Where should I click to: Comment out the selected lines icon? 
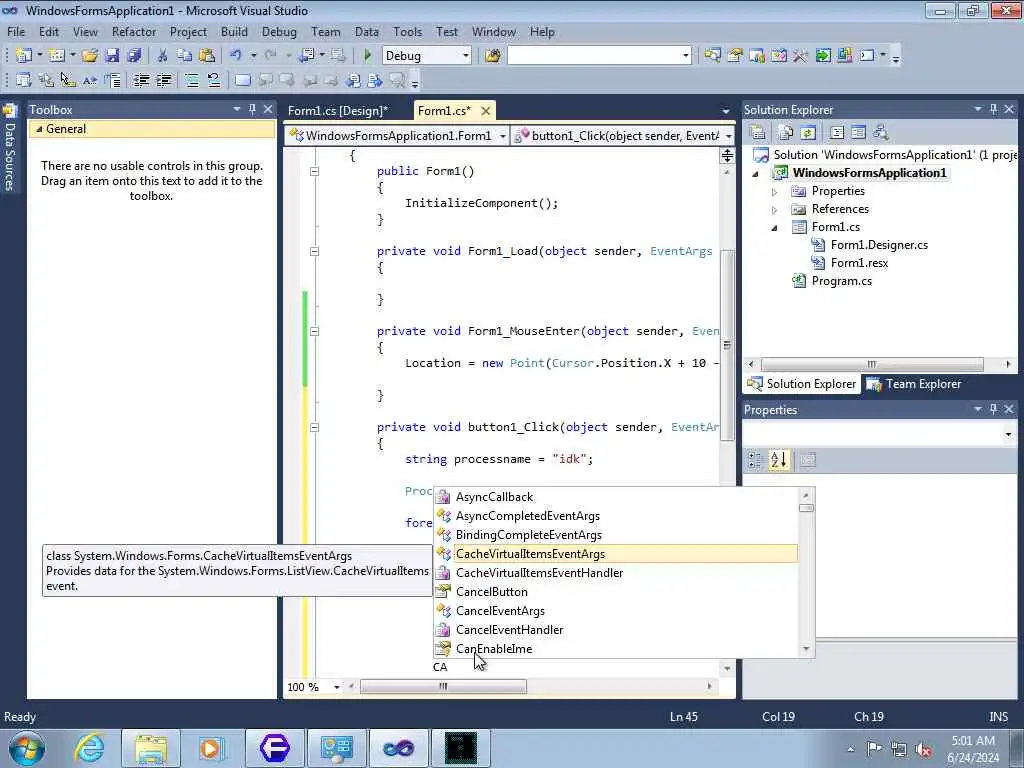point(191,80)
